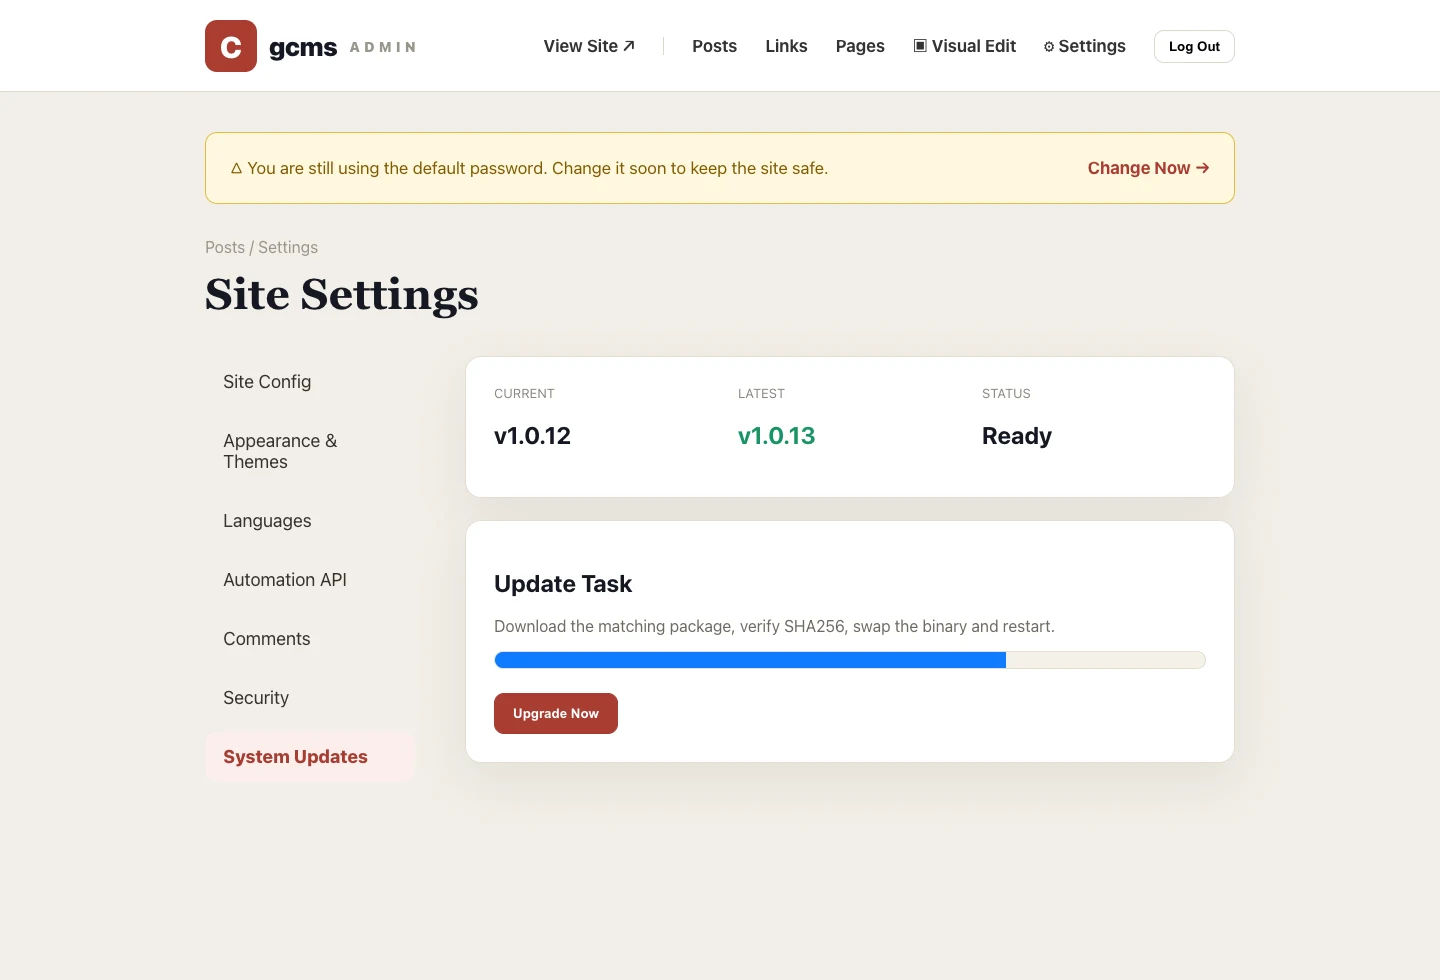The width and height of the screenshot is (1440, 980).
Task: Click the Update Task heading
Action: click(x=563, y=584)
